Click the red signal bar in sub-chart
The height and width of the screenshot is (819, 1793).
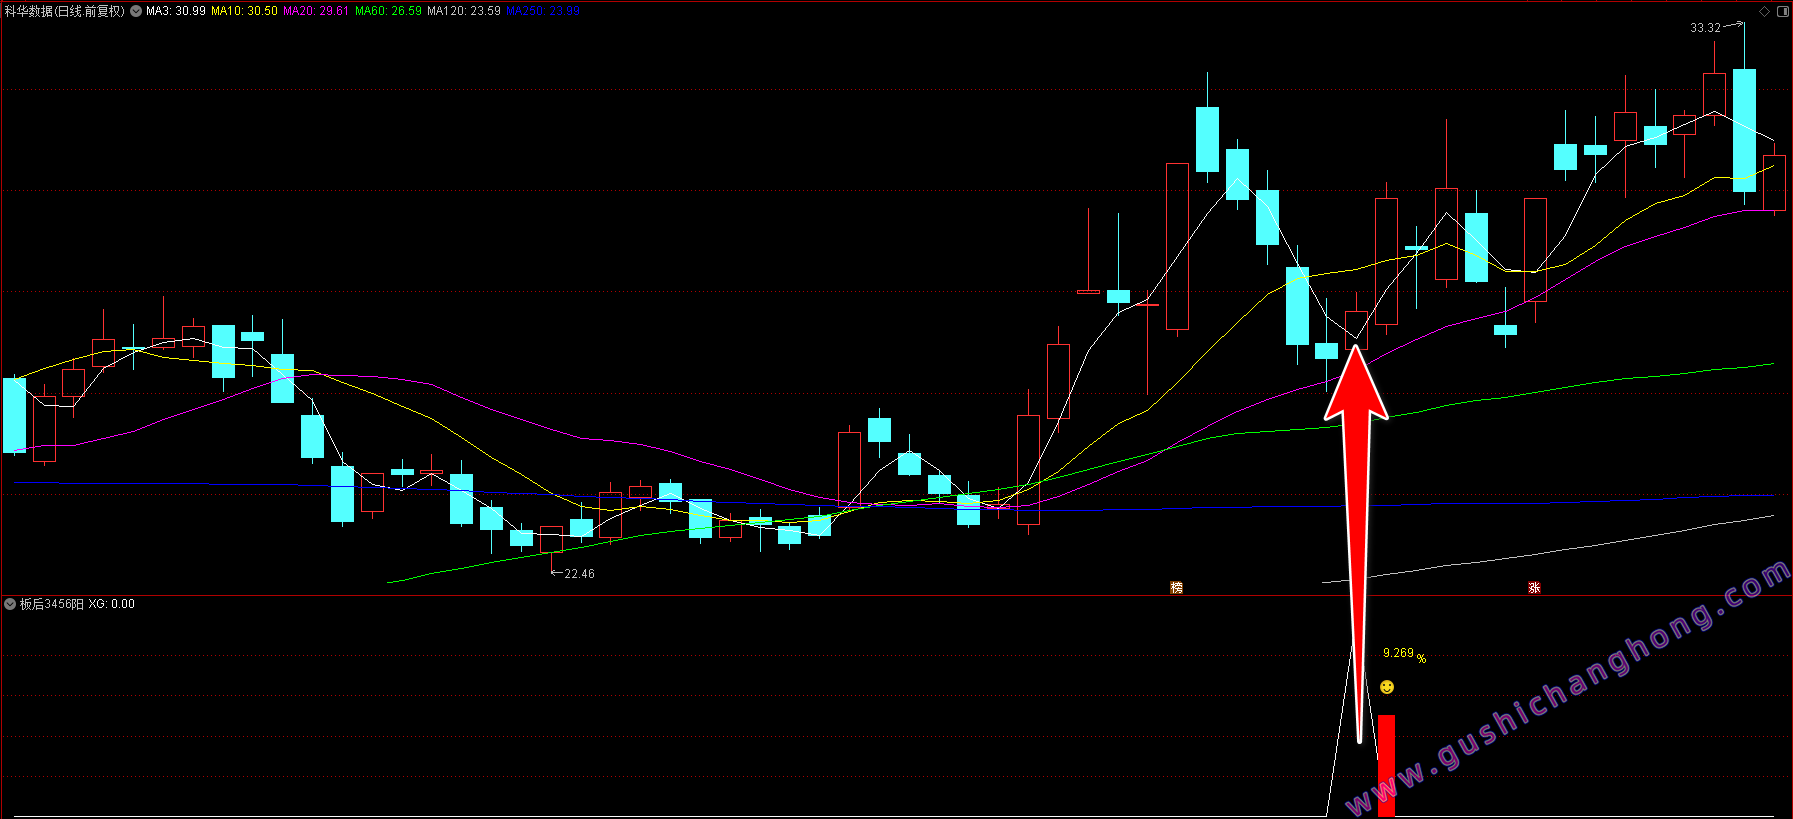click(1386, 765)
